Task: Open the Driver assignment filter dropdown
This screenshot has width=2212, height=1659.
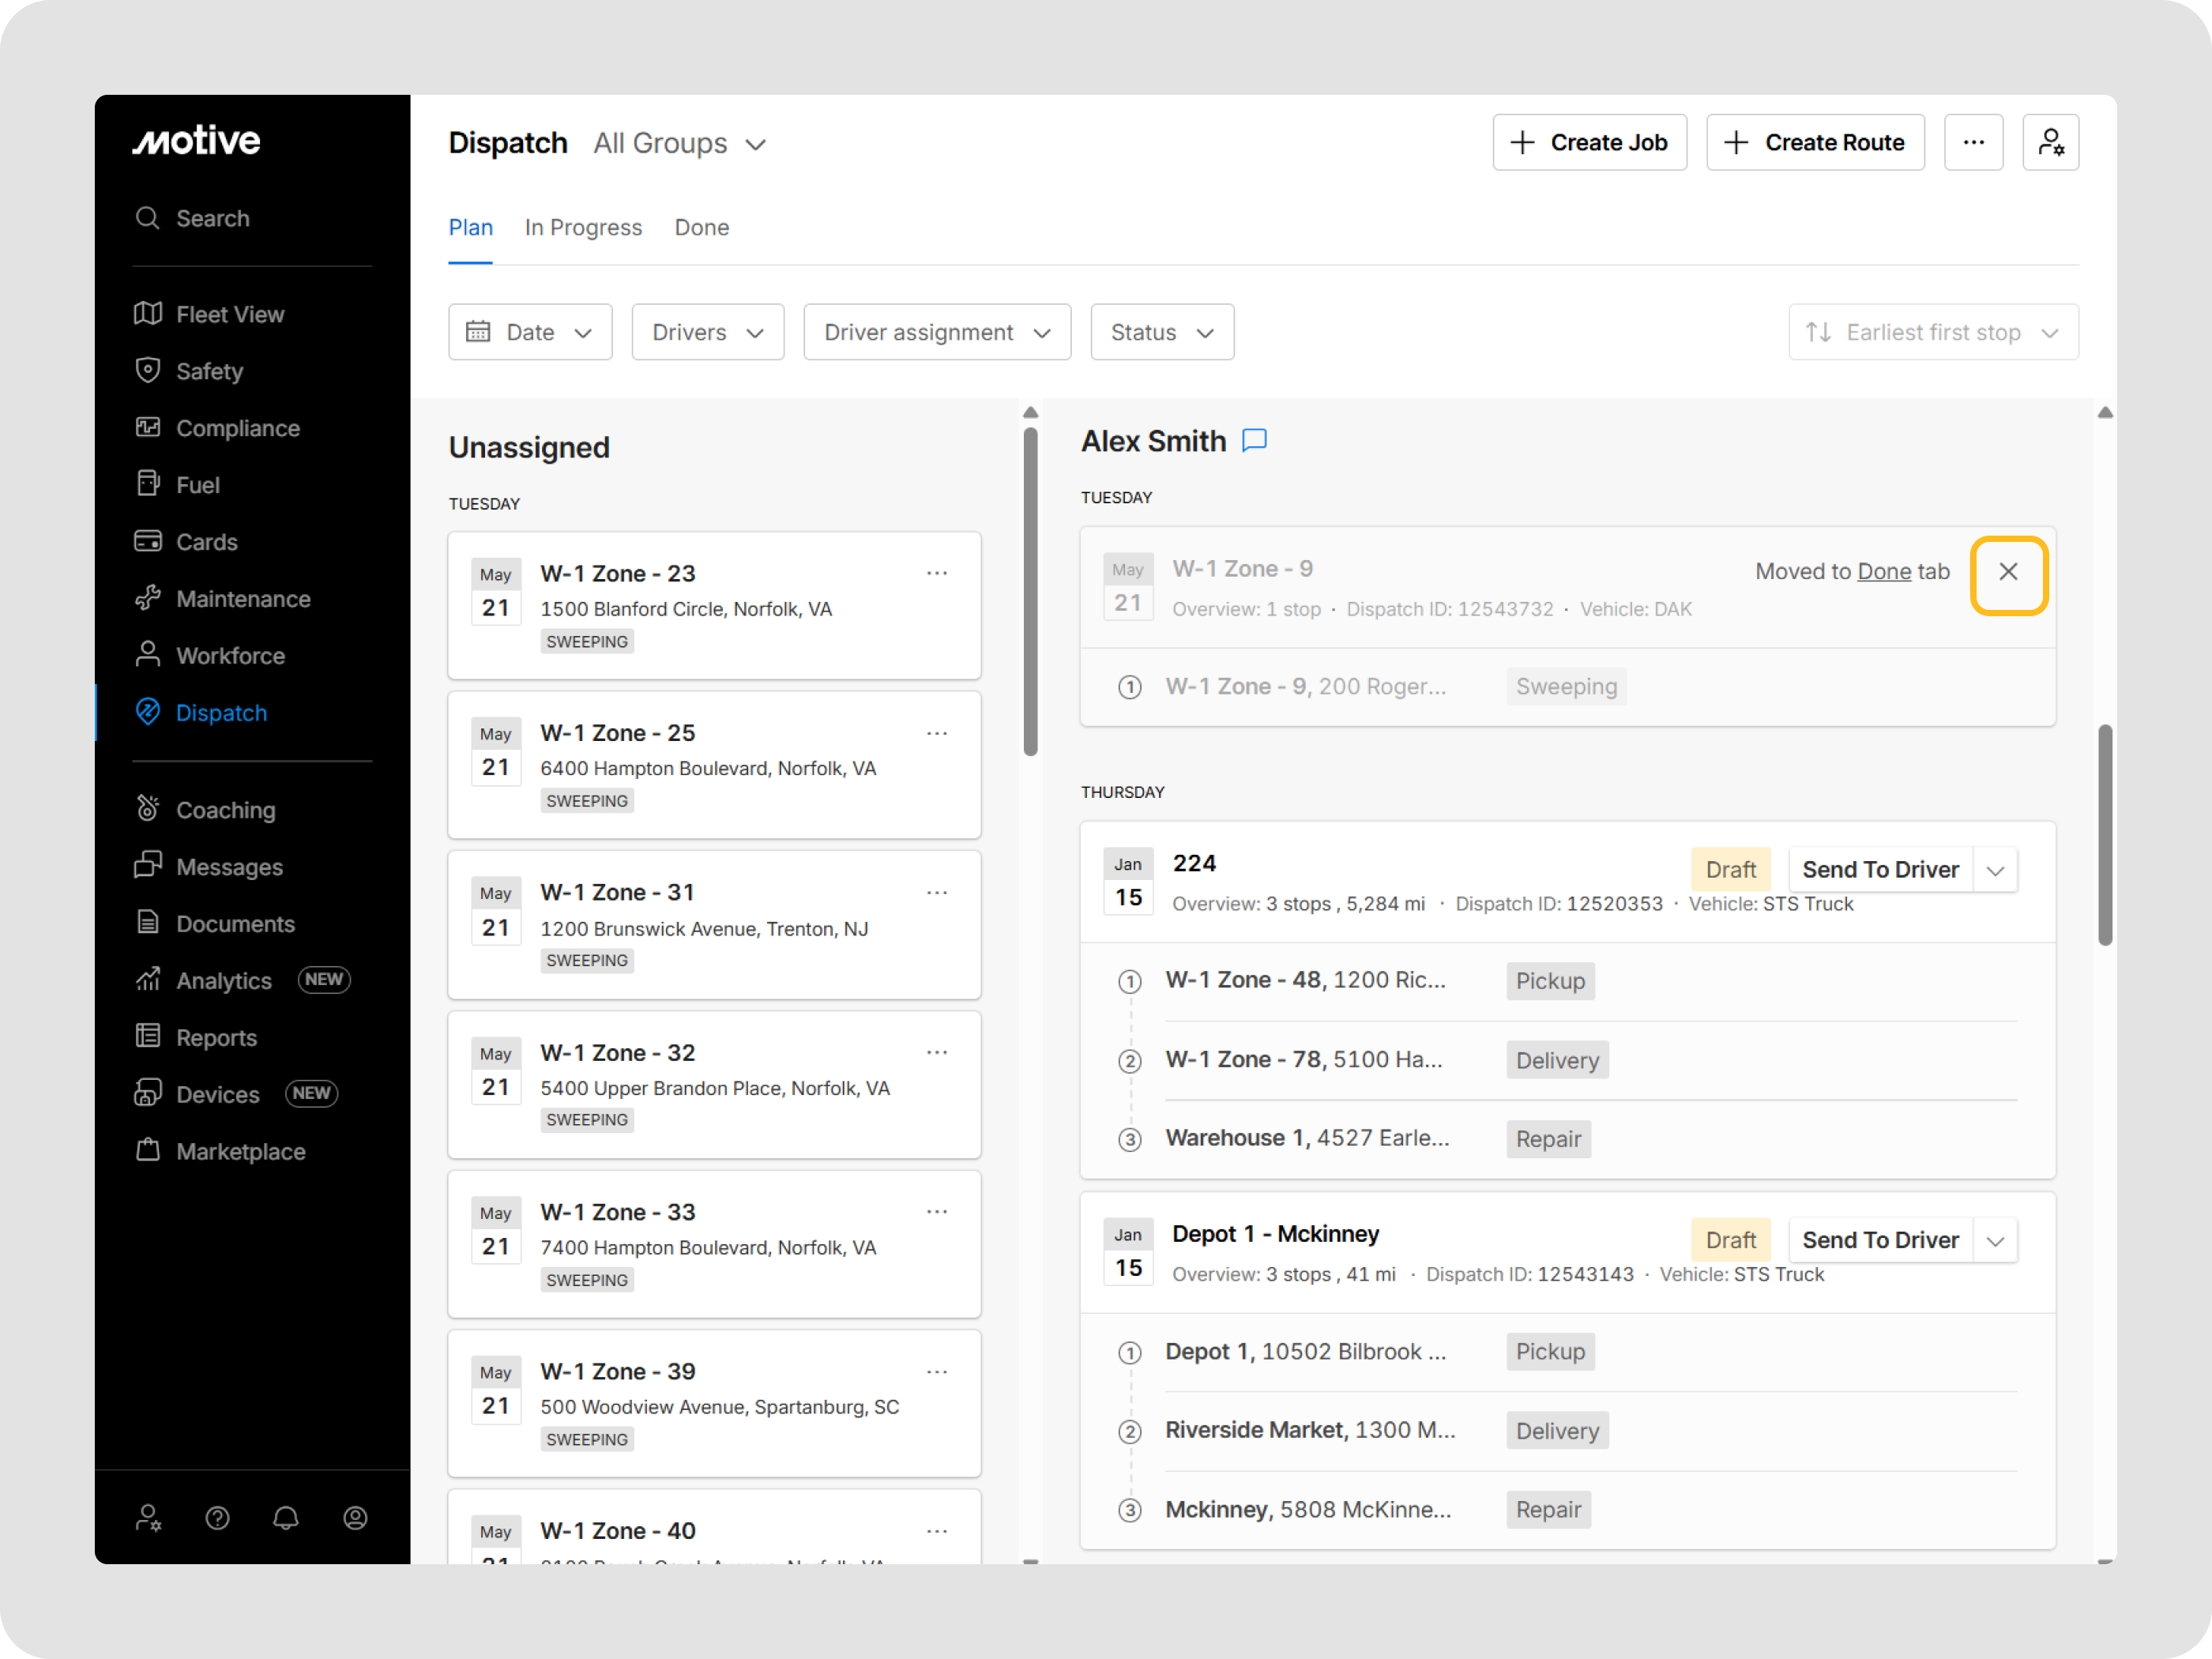Action: pyautogui.click(x=936, y=332)
